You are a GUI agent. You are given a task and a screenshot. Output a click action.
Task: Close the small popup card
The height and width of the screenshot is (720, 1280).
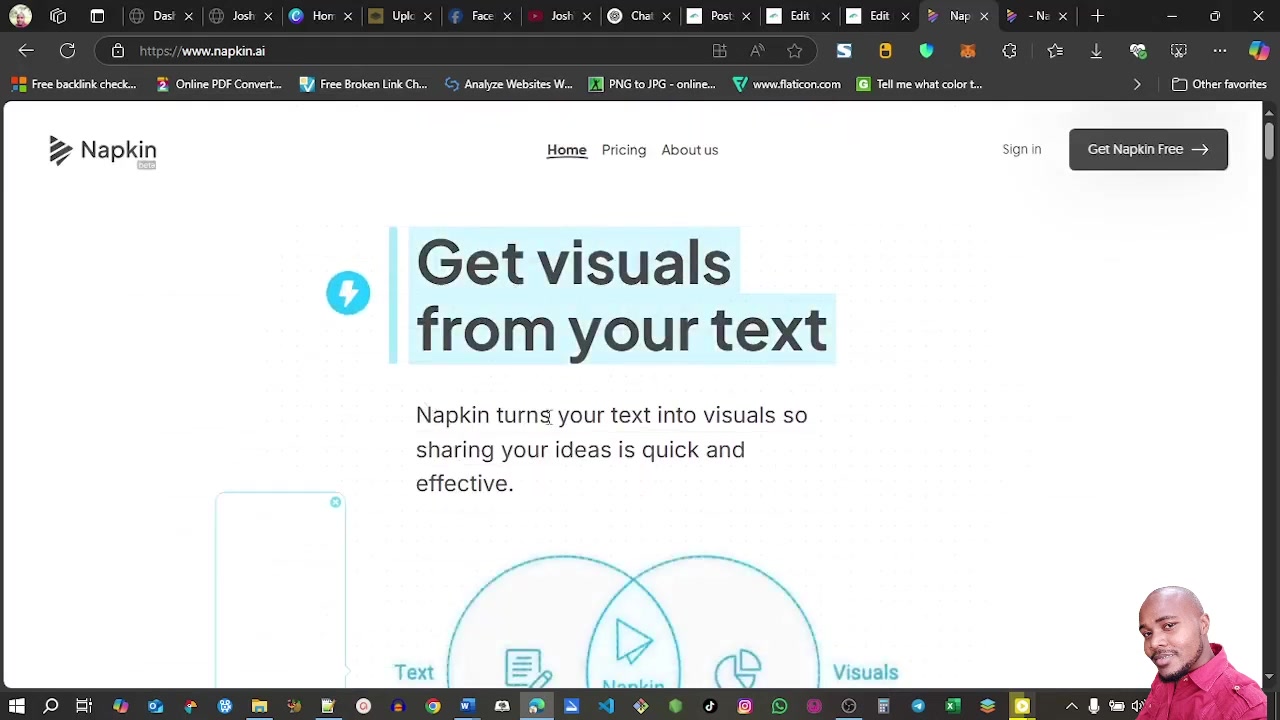click(336, 502)
